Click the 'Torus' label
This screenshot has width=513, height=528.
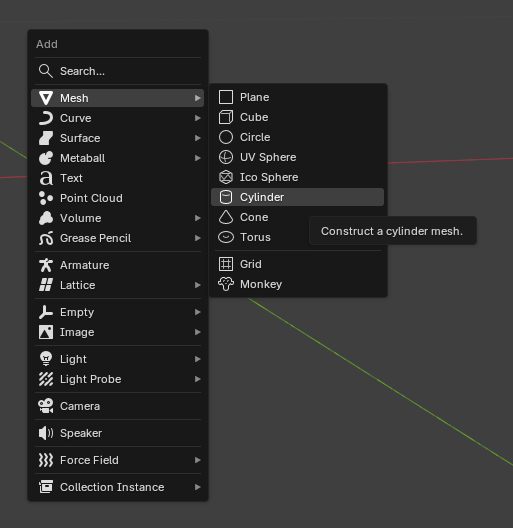pyautogui.click(x=255, y=237)
